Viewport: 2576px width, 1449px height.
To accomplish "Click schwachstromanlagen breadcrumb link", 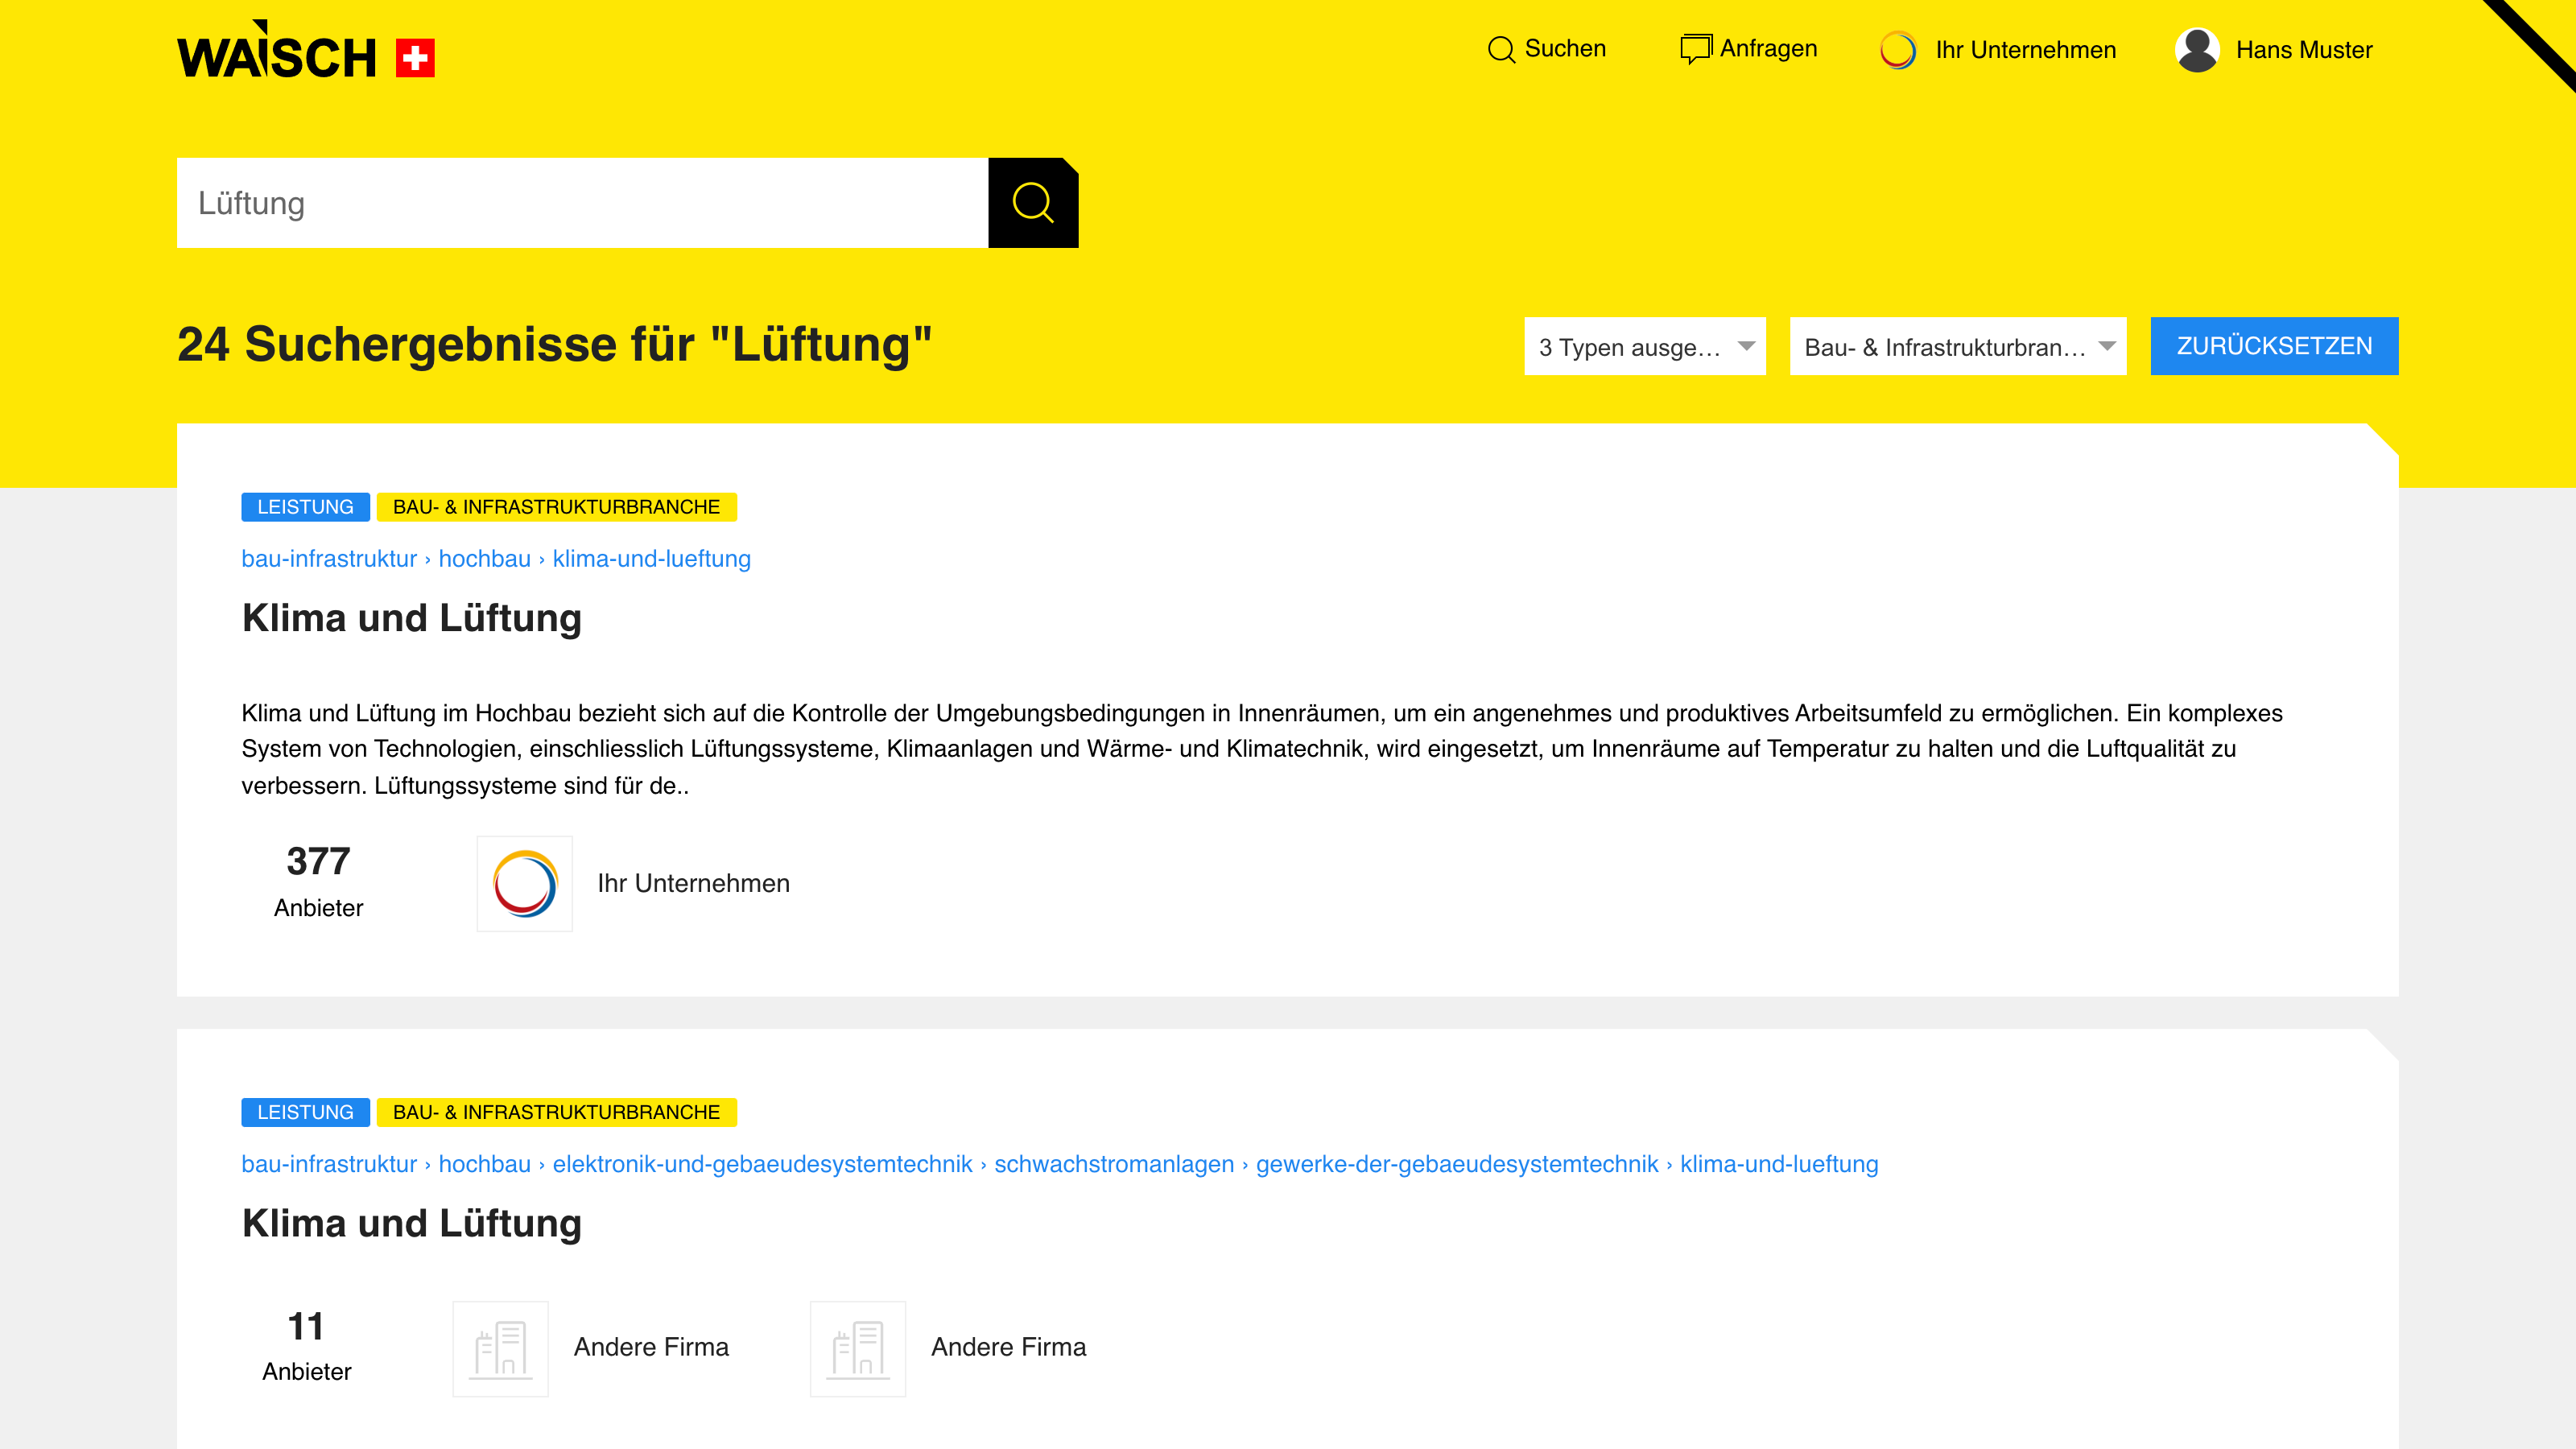I will tap(1114, 1164).
